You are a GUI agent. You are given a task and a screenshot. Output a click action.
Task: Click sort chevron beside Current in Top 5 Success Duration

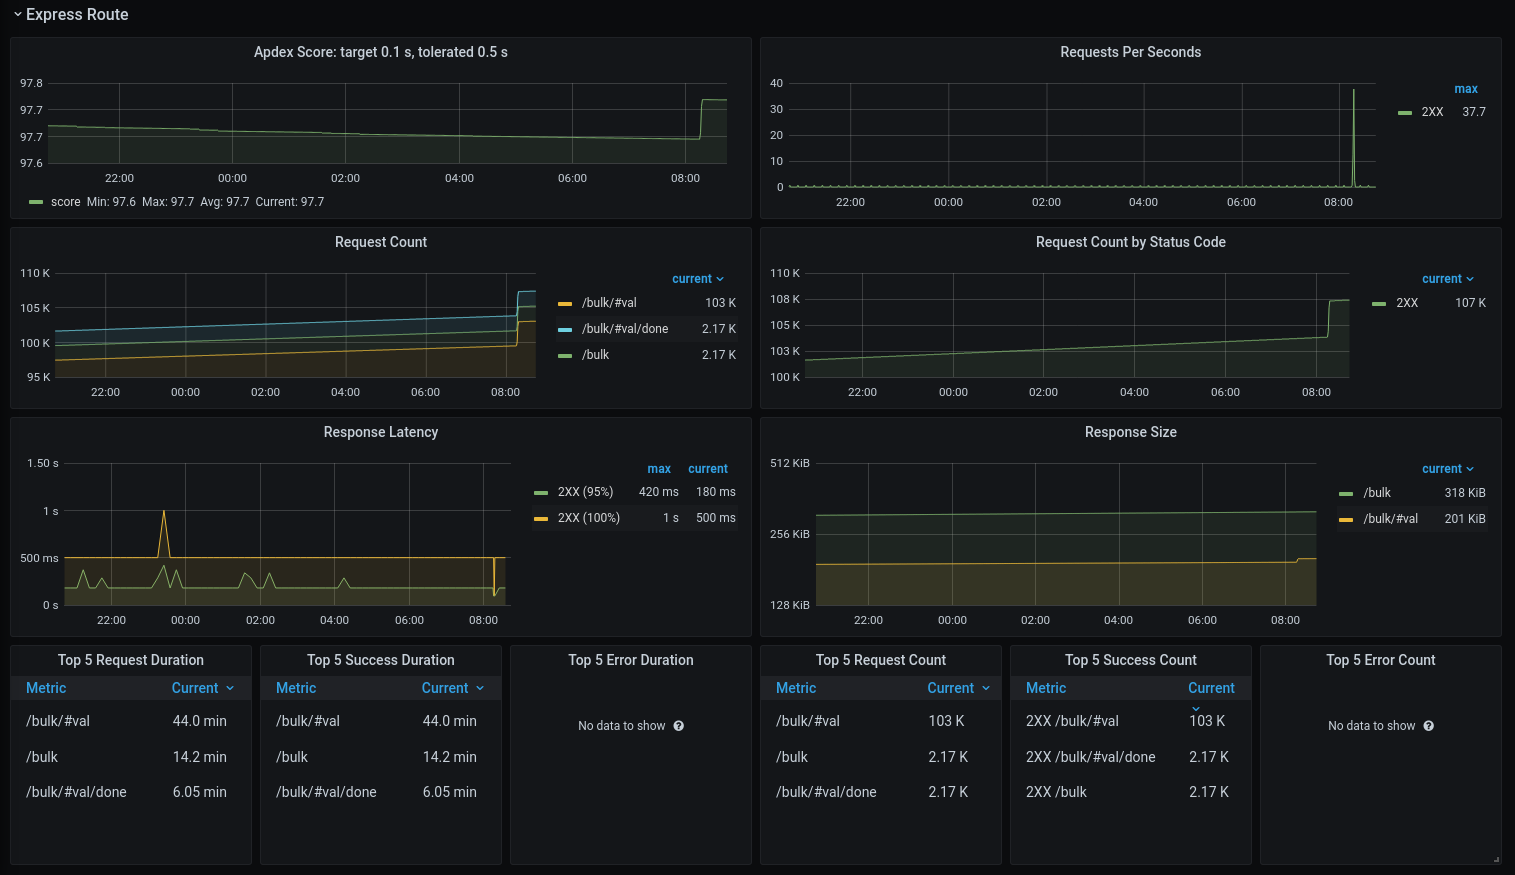(x=480, y=688)
